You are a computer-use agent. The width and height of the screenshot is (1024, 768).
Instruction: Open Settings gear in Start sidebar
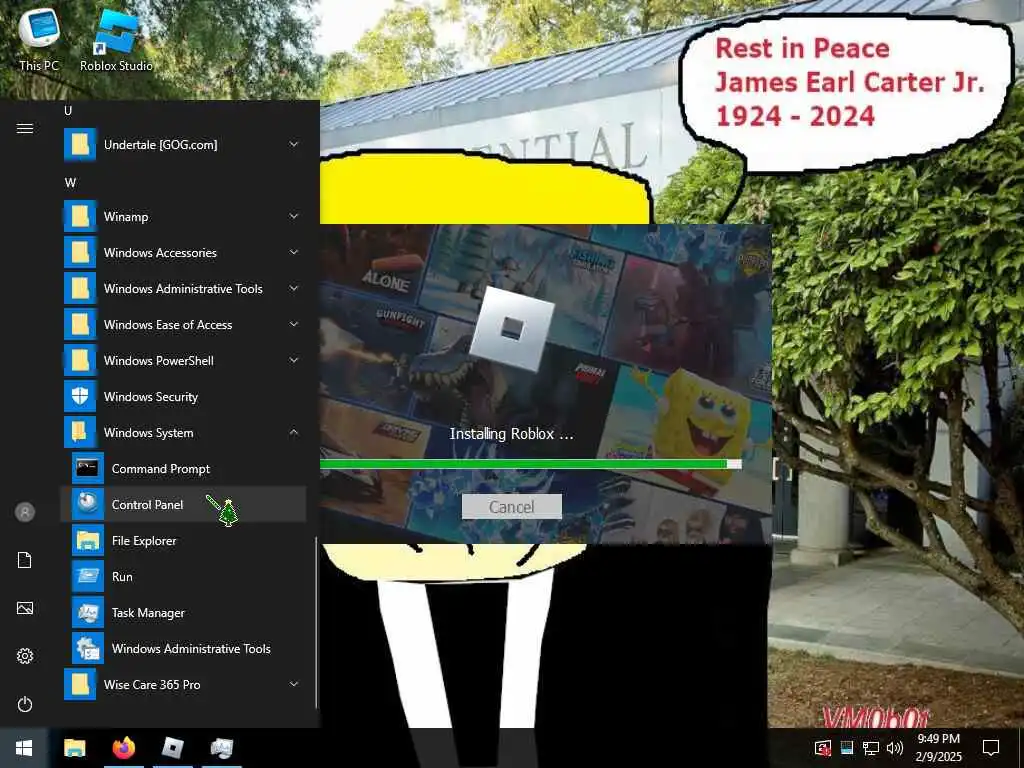25,656
